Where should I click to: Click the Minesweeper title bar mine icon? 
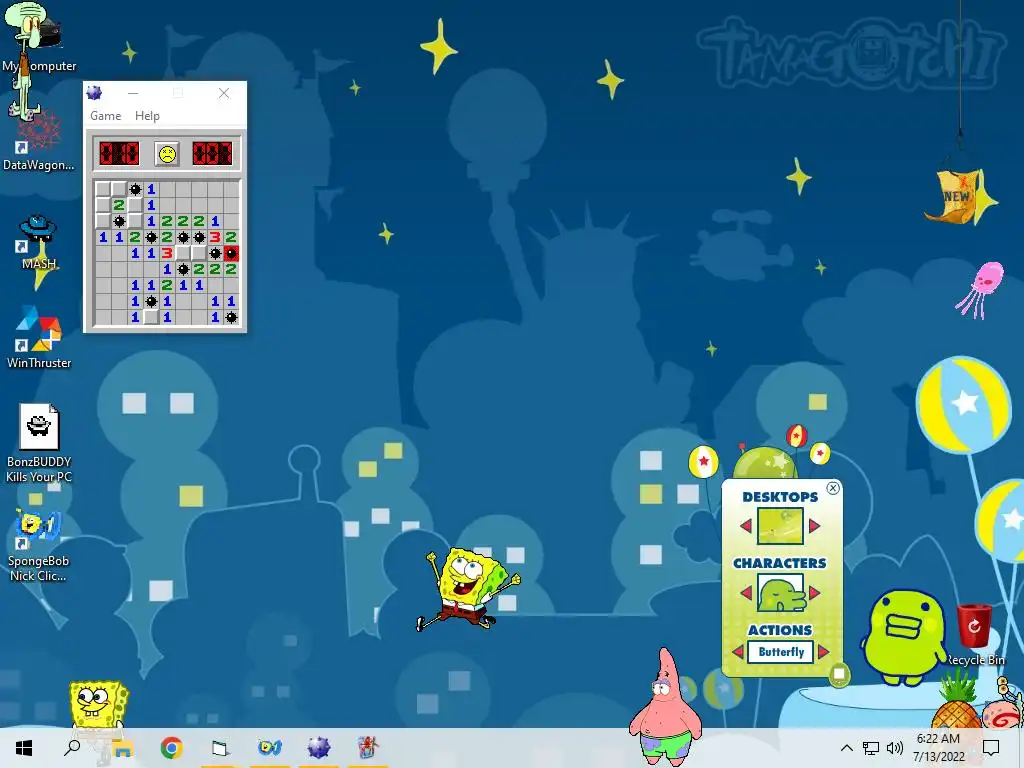point(95,93)
